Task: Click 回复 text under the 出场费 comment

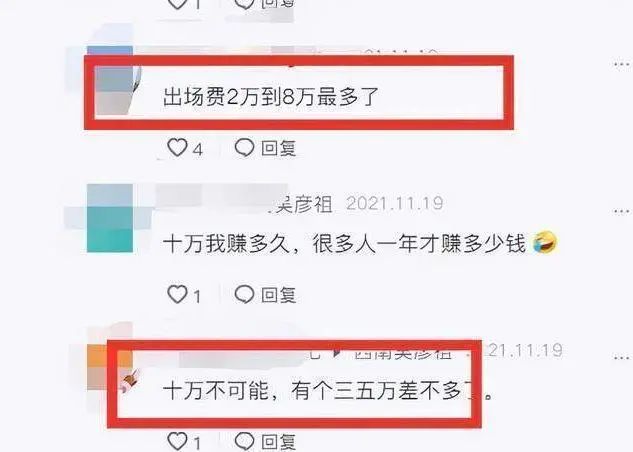Action: click(279, 149)
